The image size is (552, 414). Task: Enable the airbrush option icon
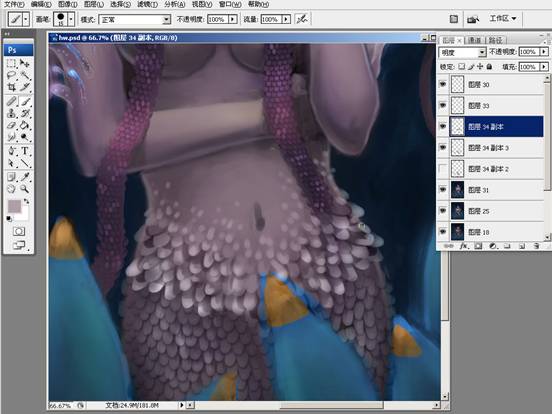[x=302, y=19]
